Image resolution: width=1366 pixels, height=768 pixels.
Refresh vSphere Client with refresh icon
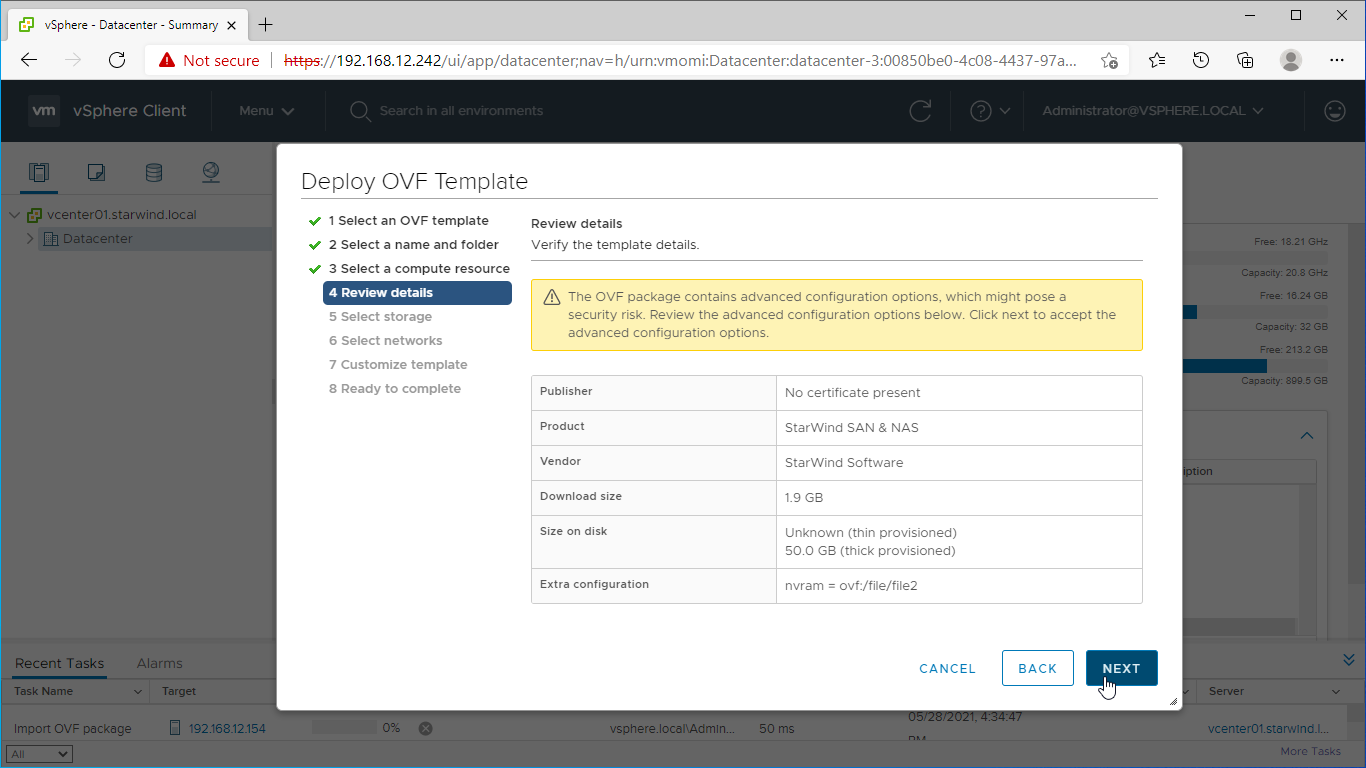(920, 111)
